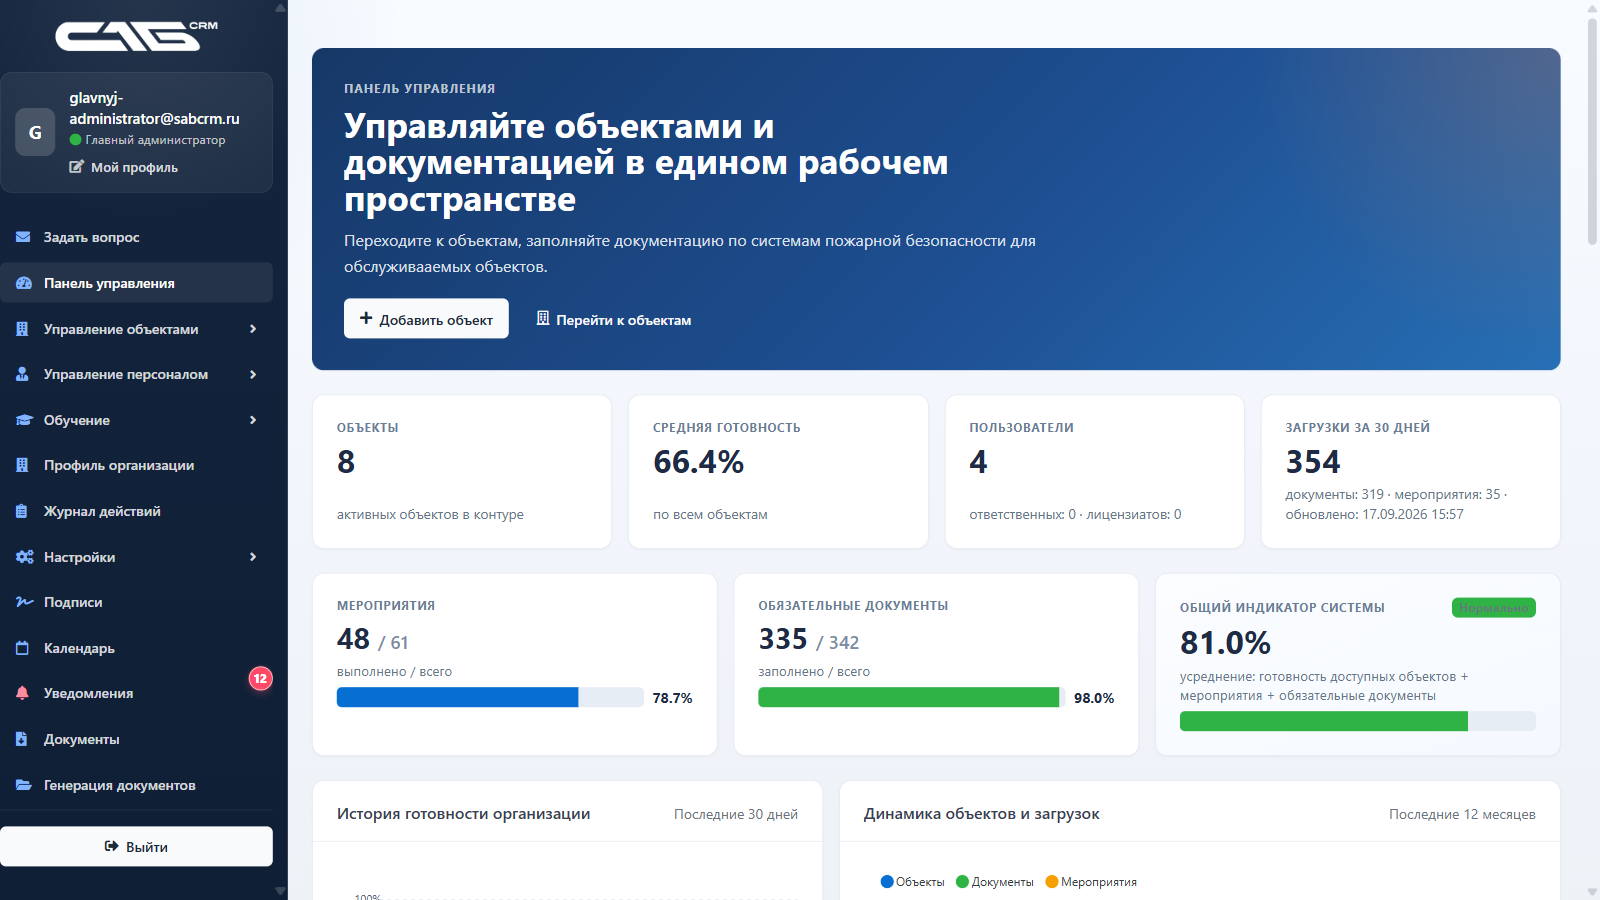
Task: Toggle the Мероприятия legend series in chart
Action: click(x=1091, y=882)
